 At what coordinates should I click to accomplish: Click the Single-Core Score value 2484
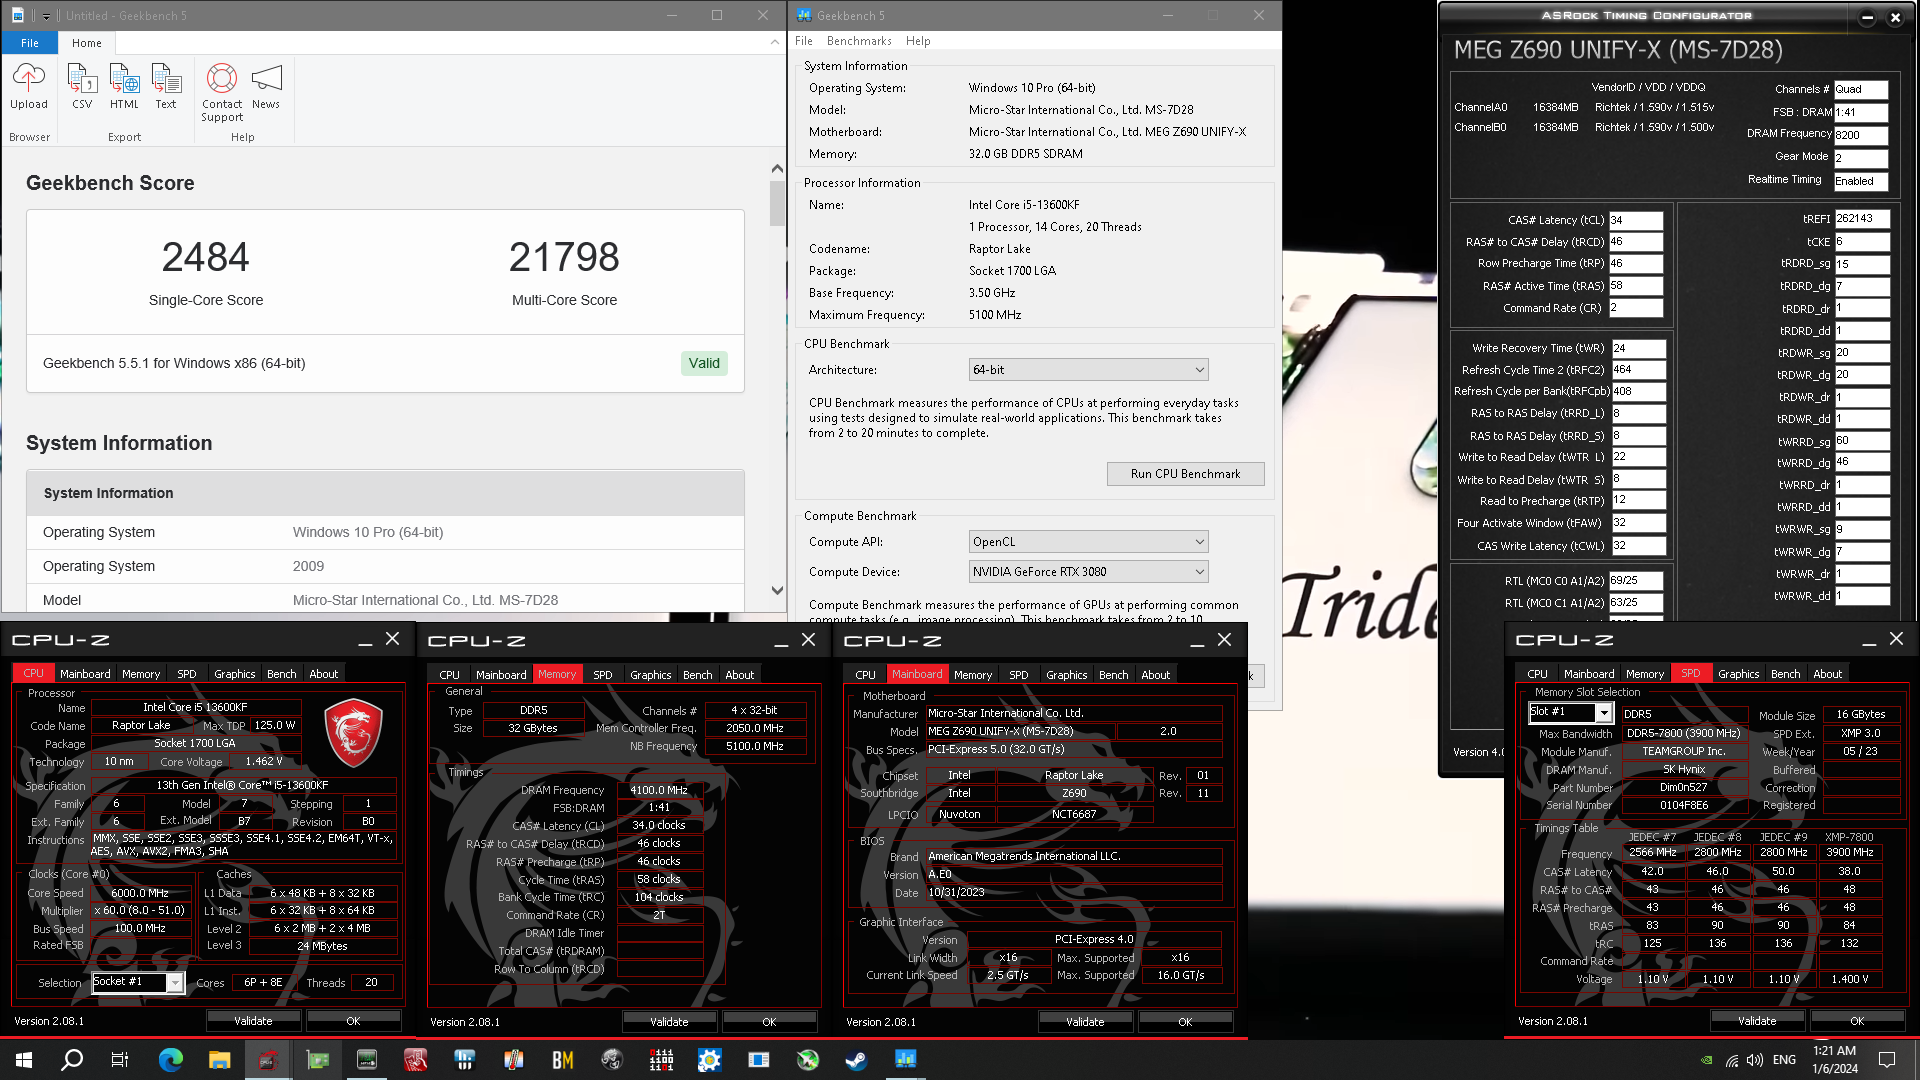tap(205, 257)
